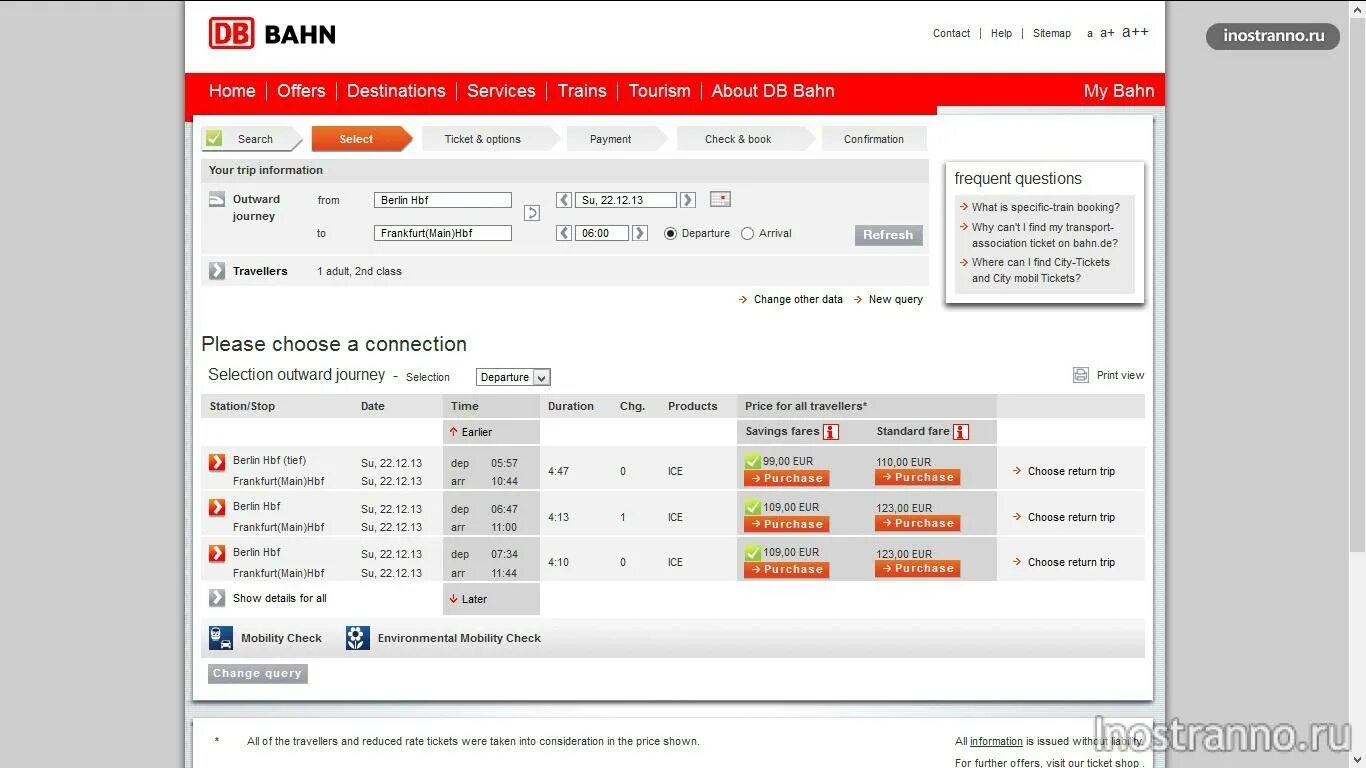Open the Contact link

click(x=951, y=33)
